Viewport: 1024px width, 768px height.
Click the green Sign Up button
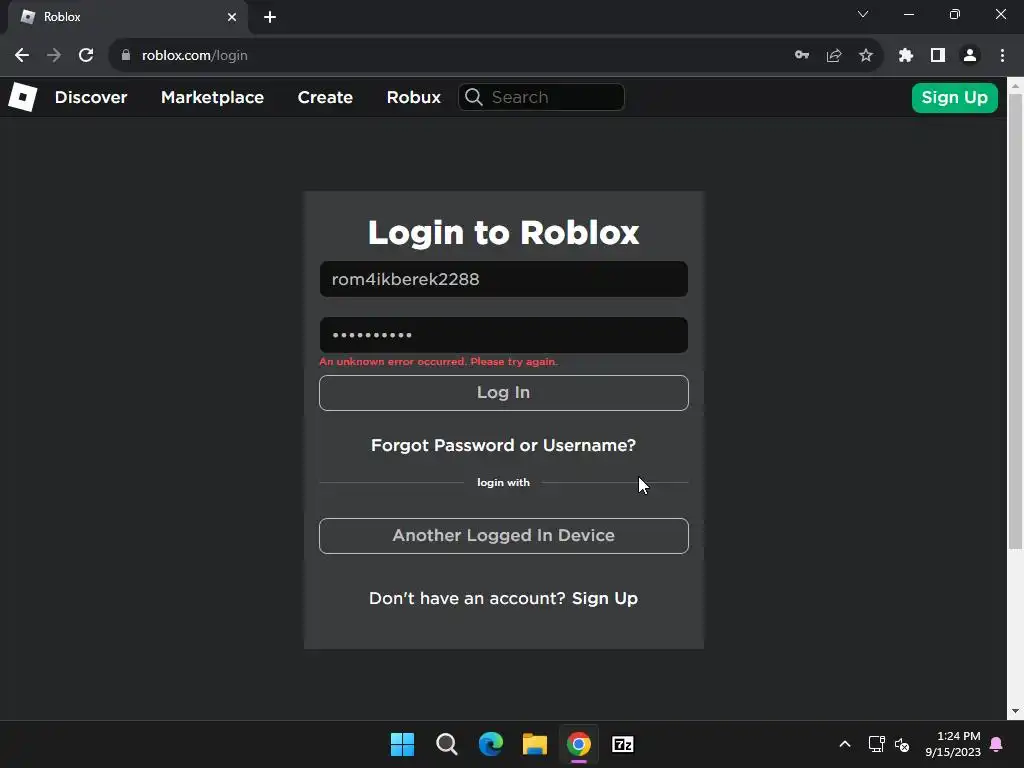tap(954, 98)
